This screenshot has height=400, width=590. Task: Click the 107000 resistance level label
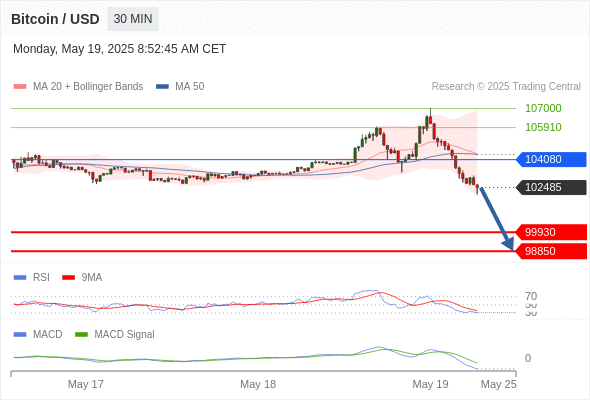click(x=543, y=108)
